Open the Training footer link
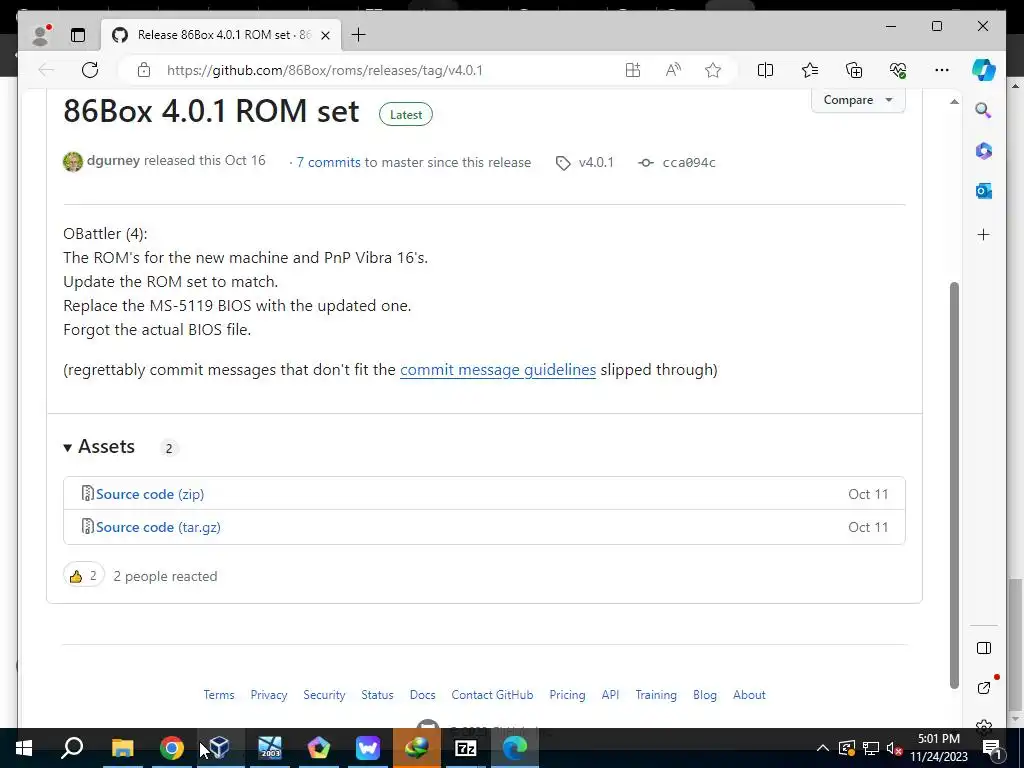This screenshot has height=768, width=1024. (x=656, y=695)
